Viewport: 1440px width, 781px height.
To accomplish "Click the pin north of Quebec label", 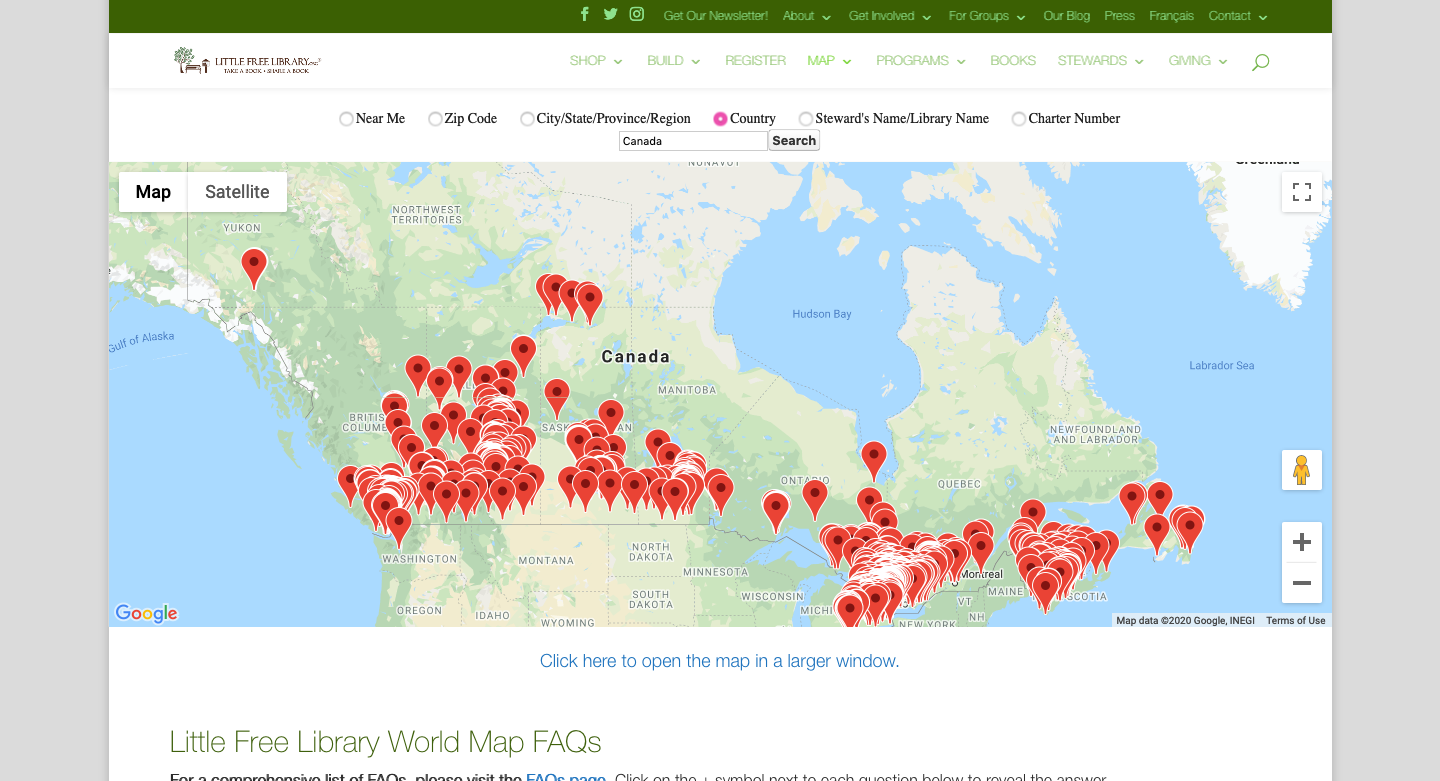I will (874, 460).
